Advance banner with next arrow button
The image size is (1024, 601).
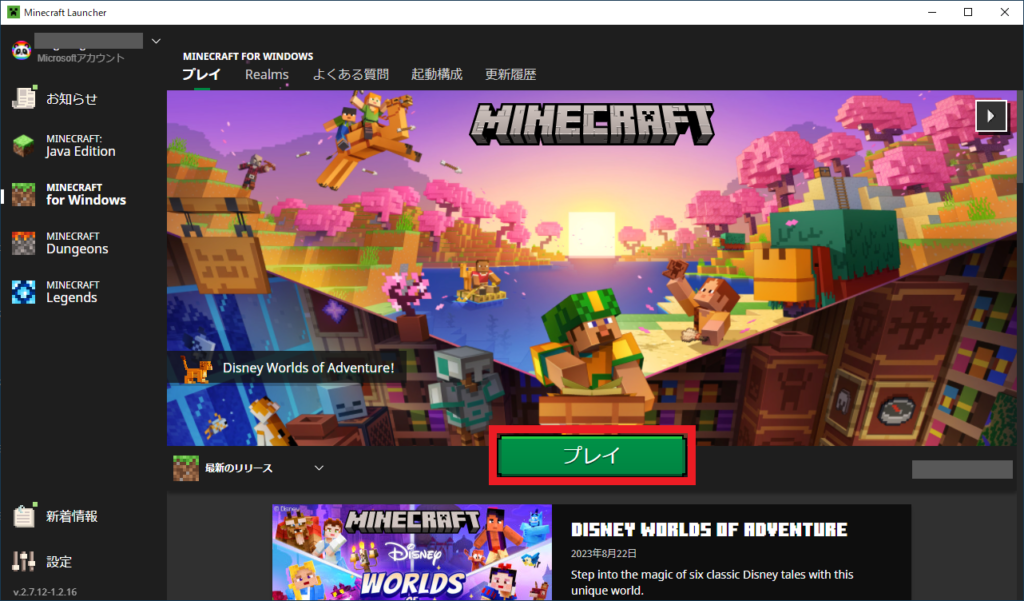991,116
